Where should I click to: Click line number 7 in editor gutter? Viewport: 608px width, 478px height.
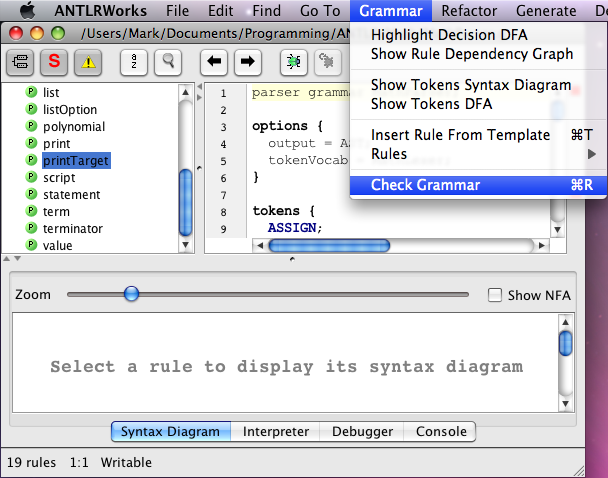[223, 195]
